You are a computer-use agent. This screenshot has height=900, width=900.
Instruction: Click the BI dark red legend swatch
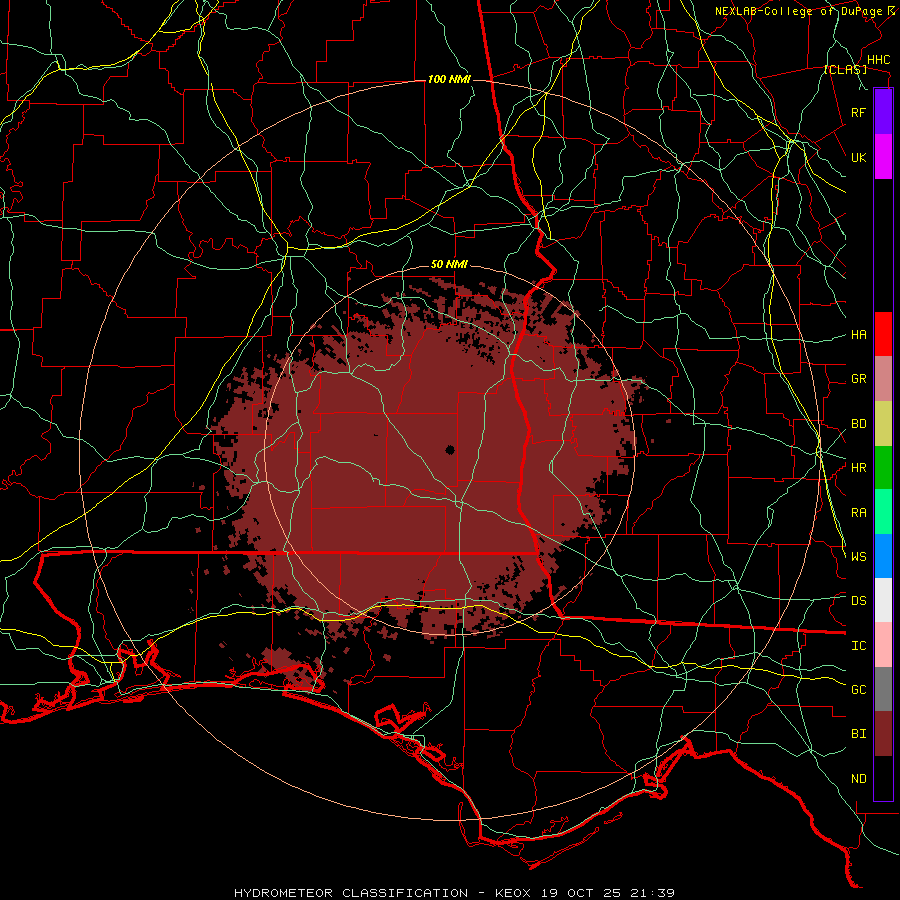click(883, 734)
